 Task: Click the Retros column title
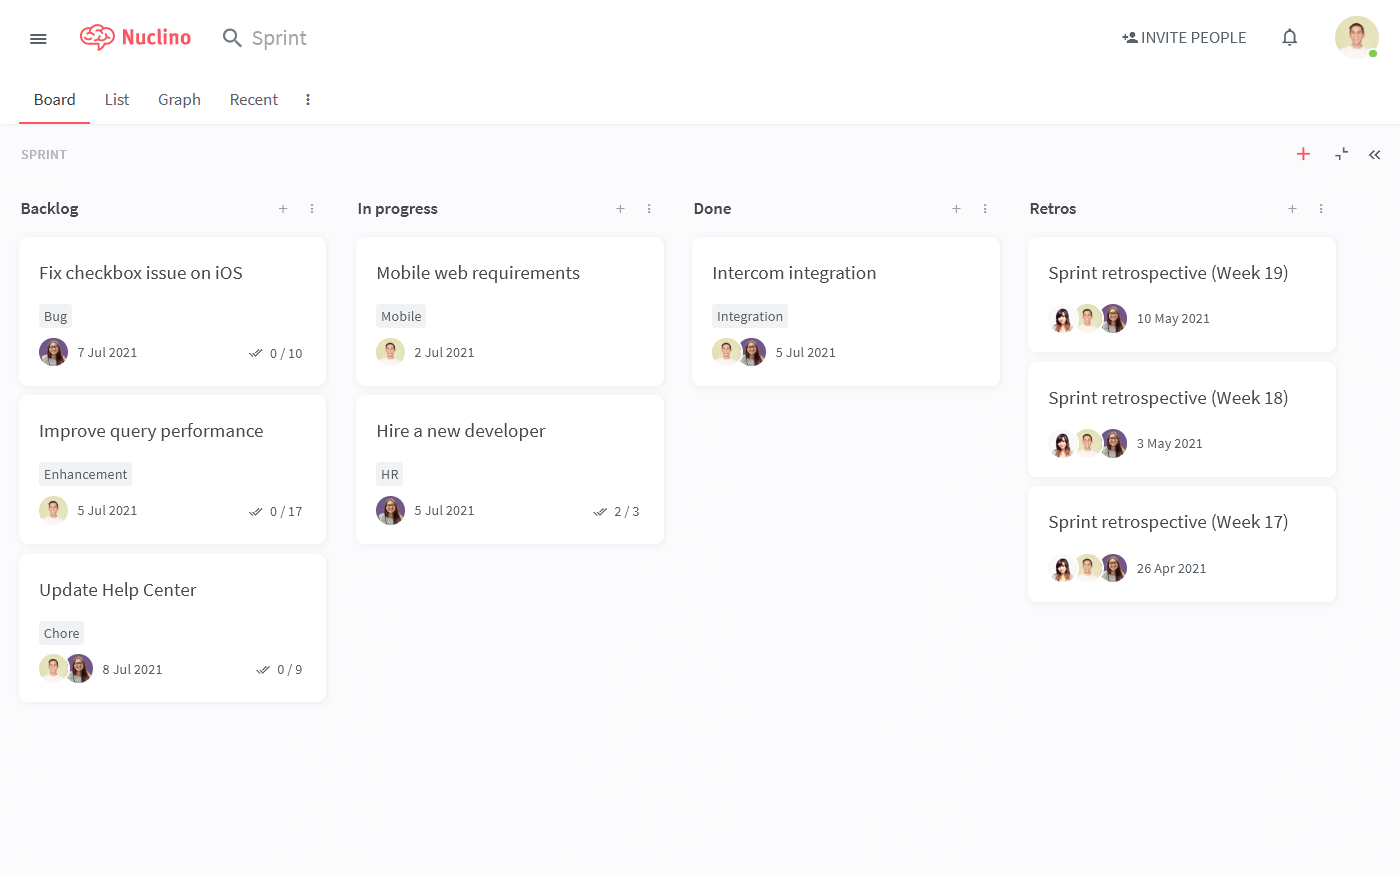coord(1053,209)
